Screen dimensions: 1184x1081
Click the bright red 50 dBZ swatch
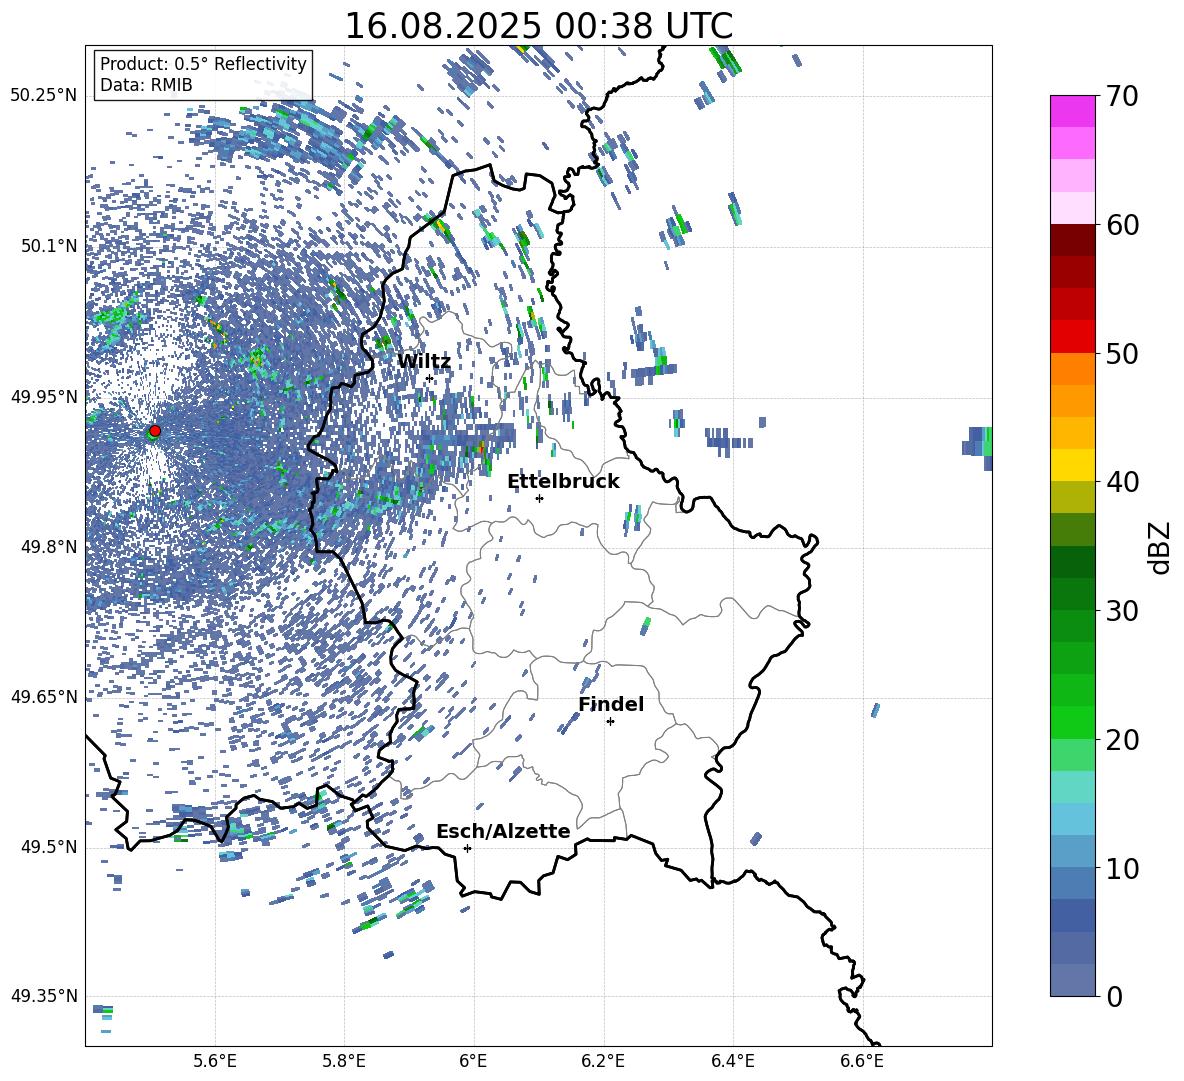pyautogui.click(x=1072, y=337)
